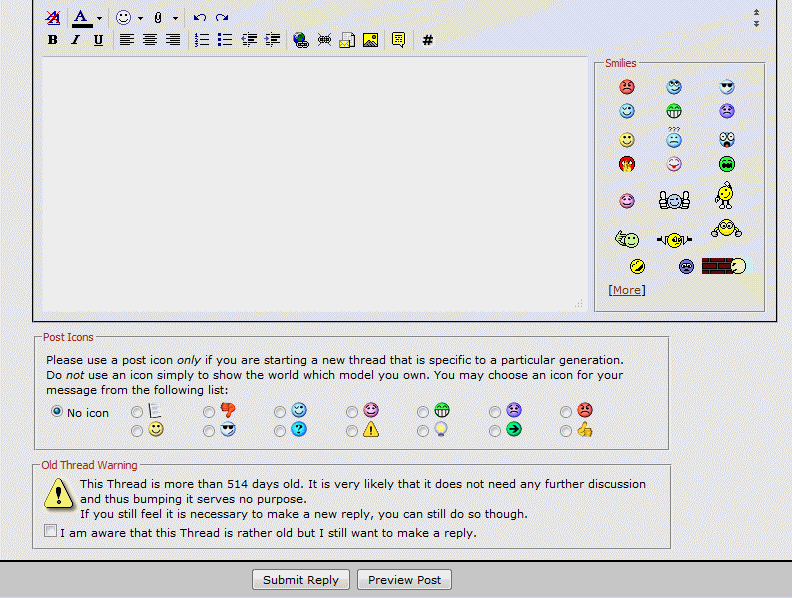Center align the text

click(x=150, y=40)
